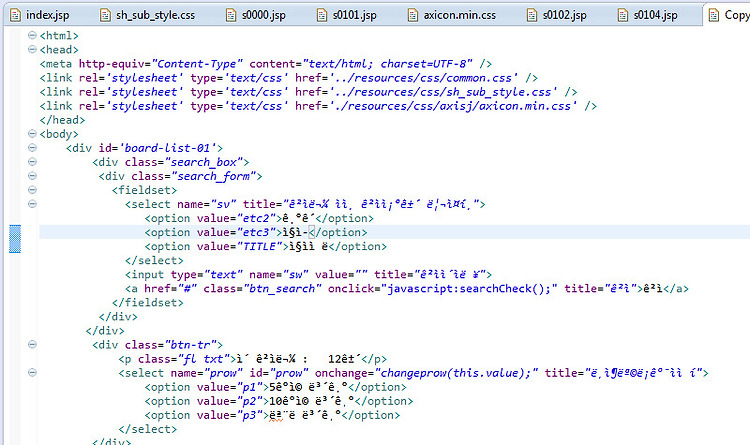
Task: Select the partially visible Copy tab
Action: [x=727, y=15]
